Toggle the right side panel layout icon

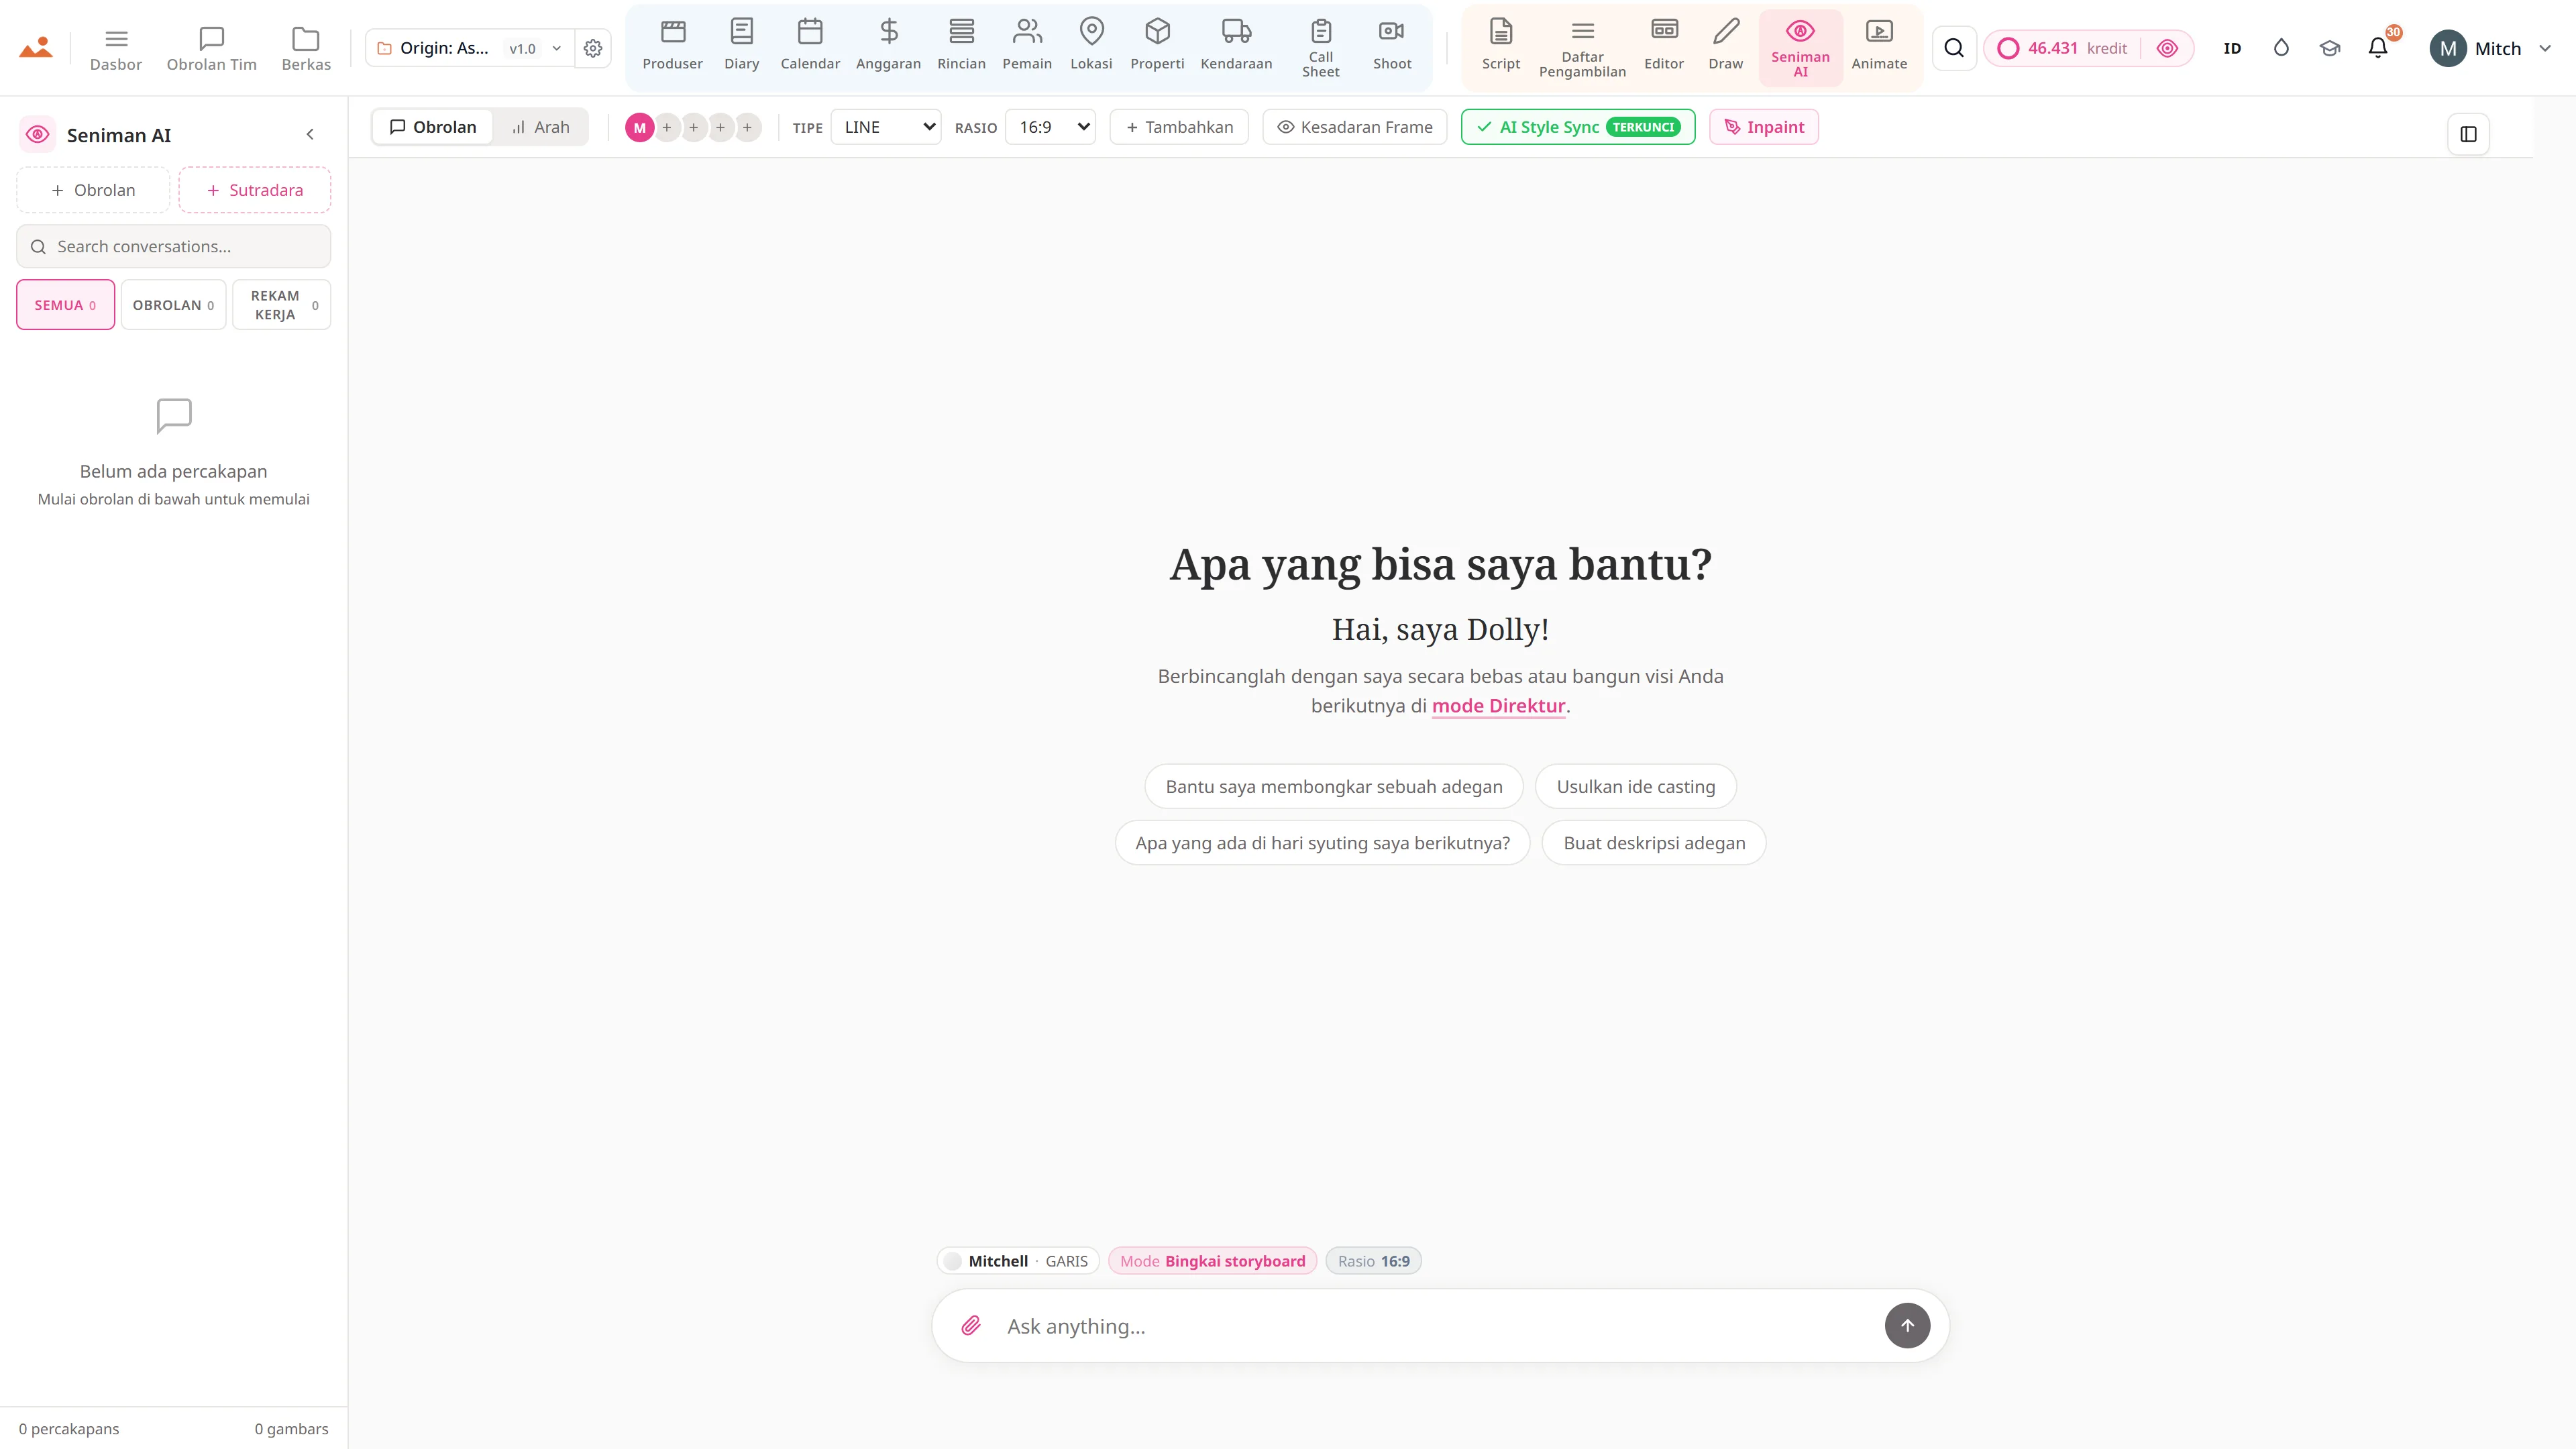[2468, 134]
